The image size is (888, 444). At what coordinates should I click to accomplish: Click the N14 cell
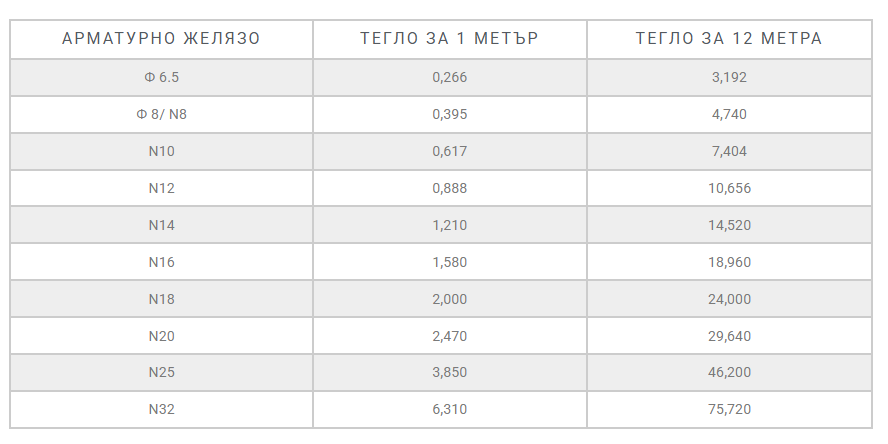click(161, 225)
